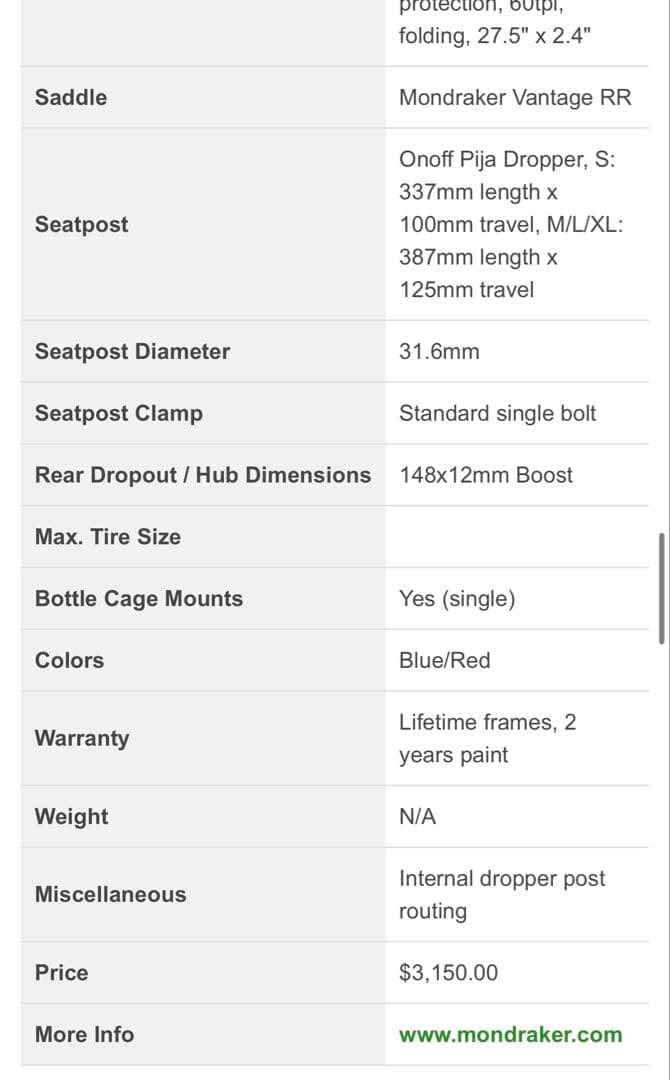Click the Miscellaneous row label
Image resolution: width=670 pixels, height=1080 pixels.
click(110, 894)
